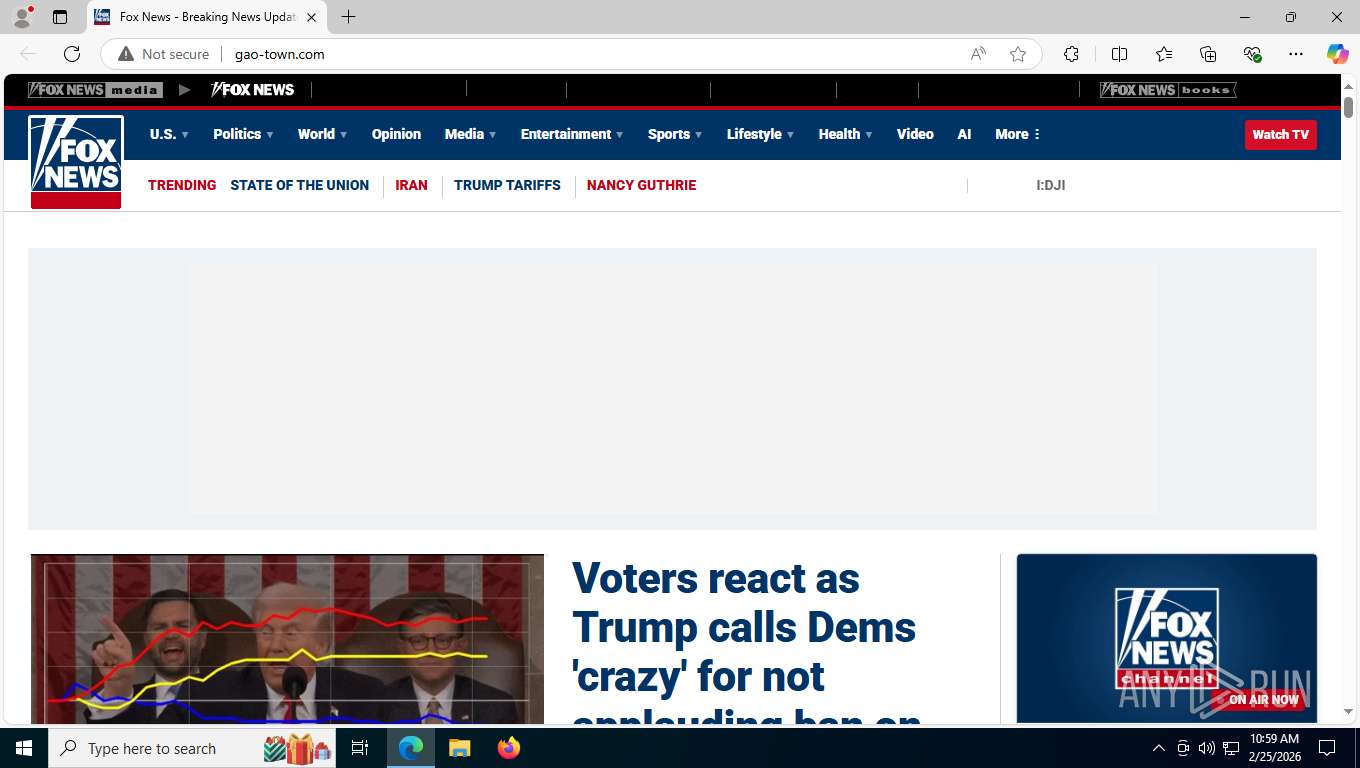1360x768 pixels.
Task: Launch Firefox from the taskbar
Action: 509,748
